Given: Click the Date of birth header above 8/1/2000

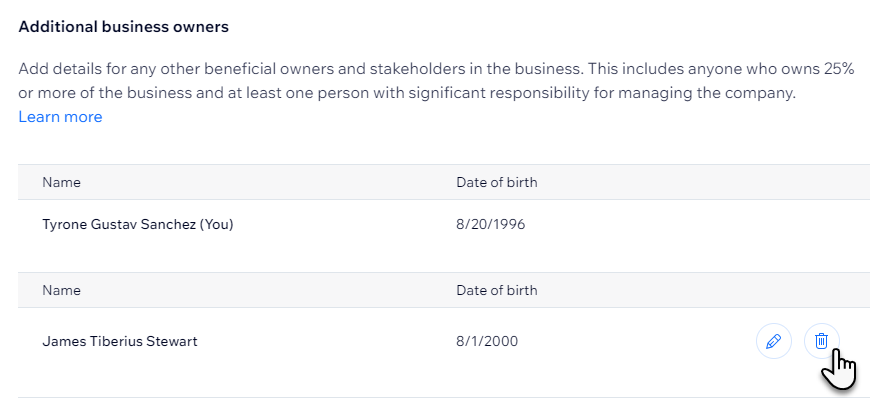Looking at the screenshot, I should click(x=497, y=290).
